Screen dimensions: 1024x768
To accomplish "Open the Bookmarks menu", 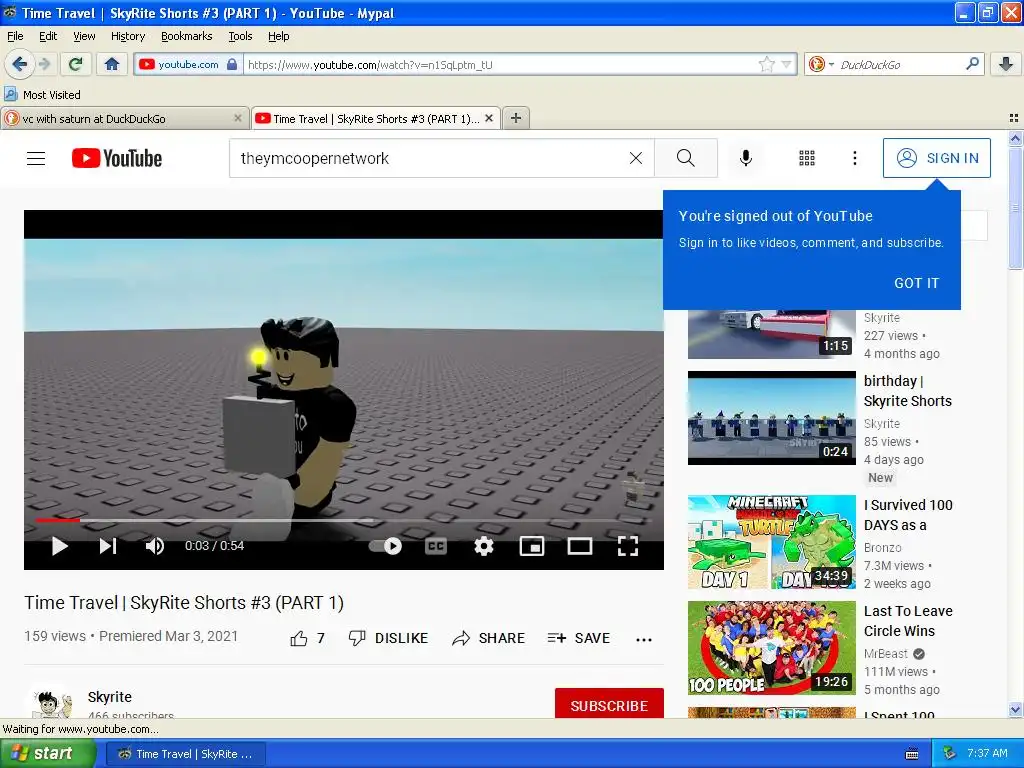I will [x=187, y=36].
